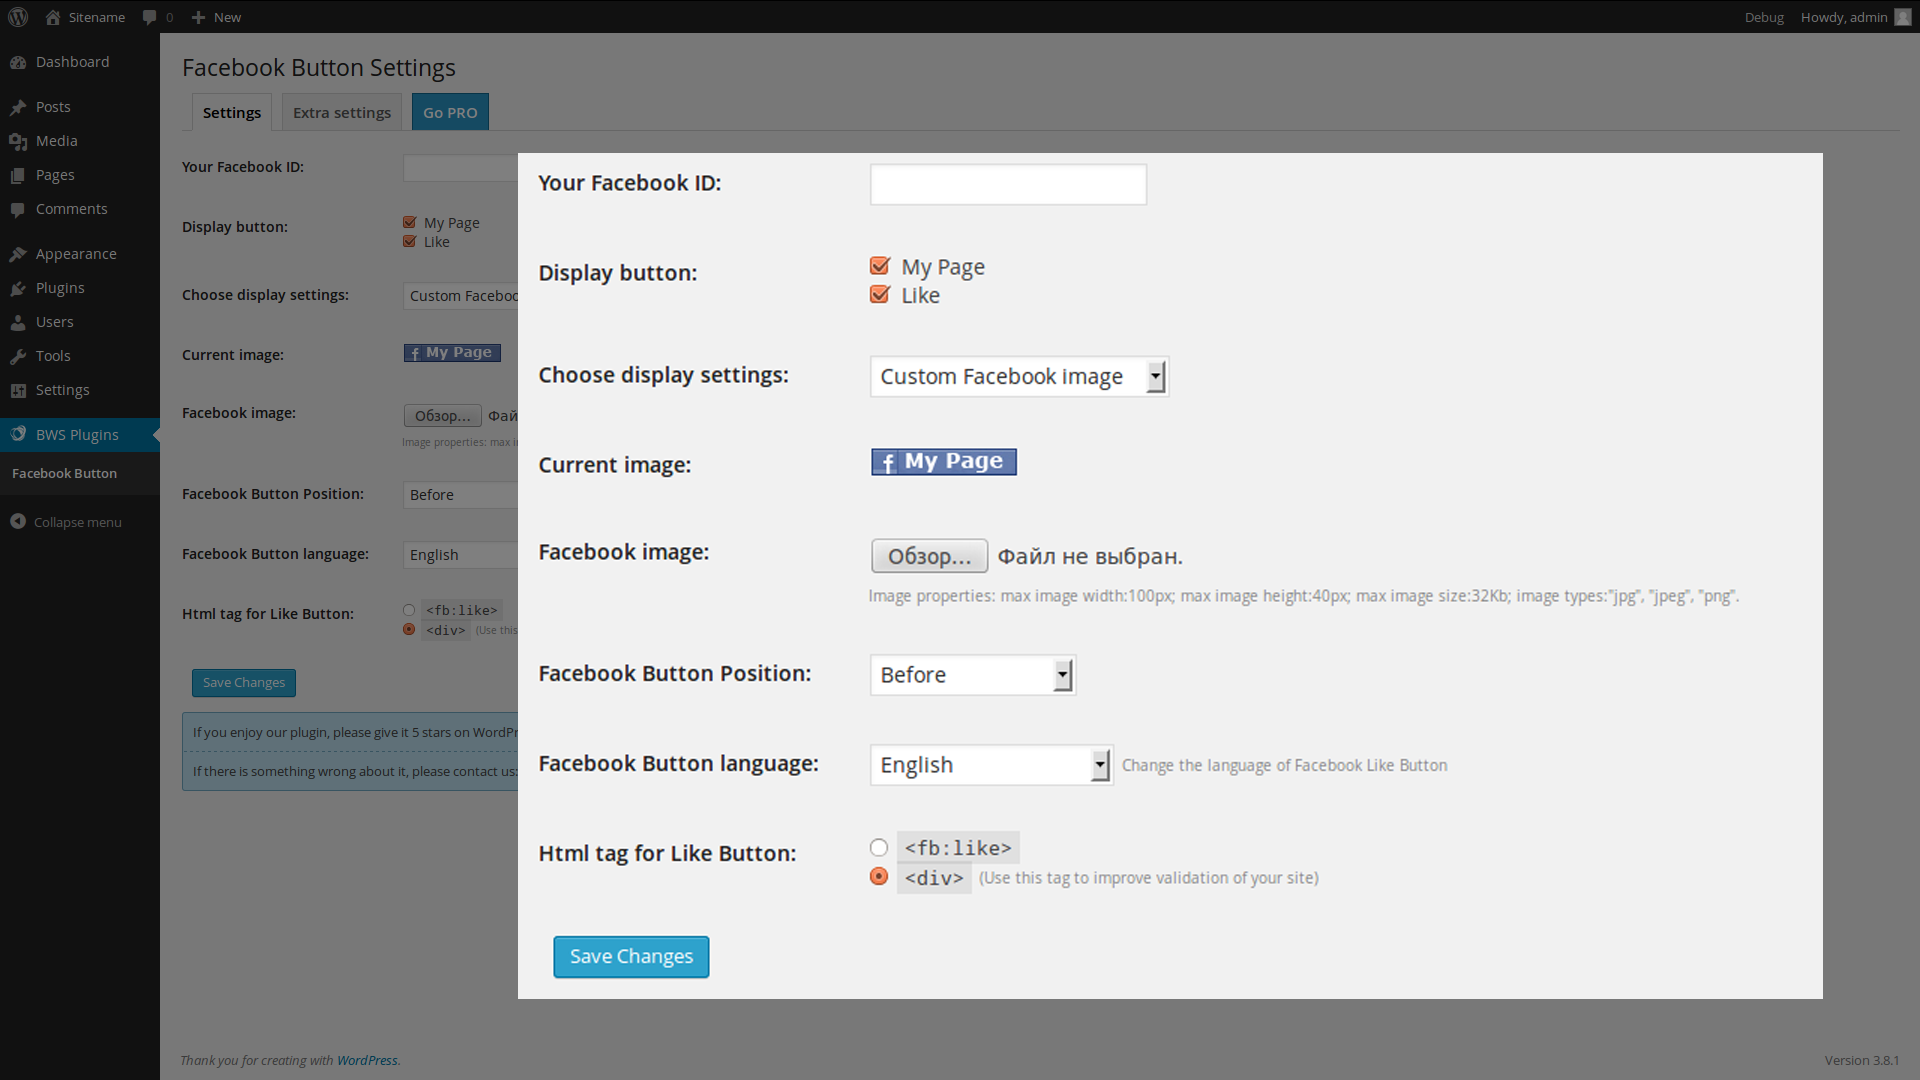Click the Collapse menu label
Viewport: 1920px width, 1080px height.
click(78, 522)
